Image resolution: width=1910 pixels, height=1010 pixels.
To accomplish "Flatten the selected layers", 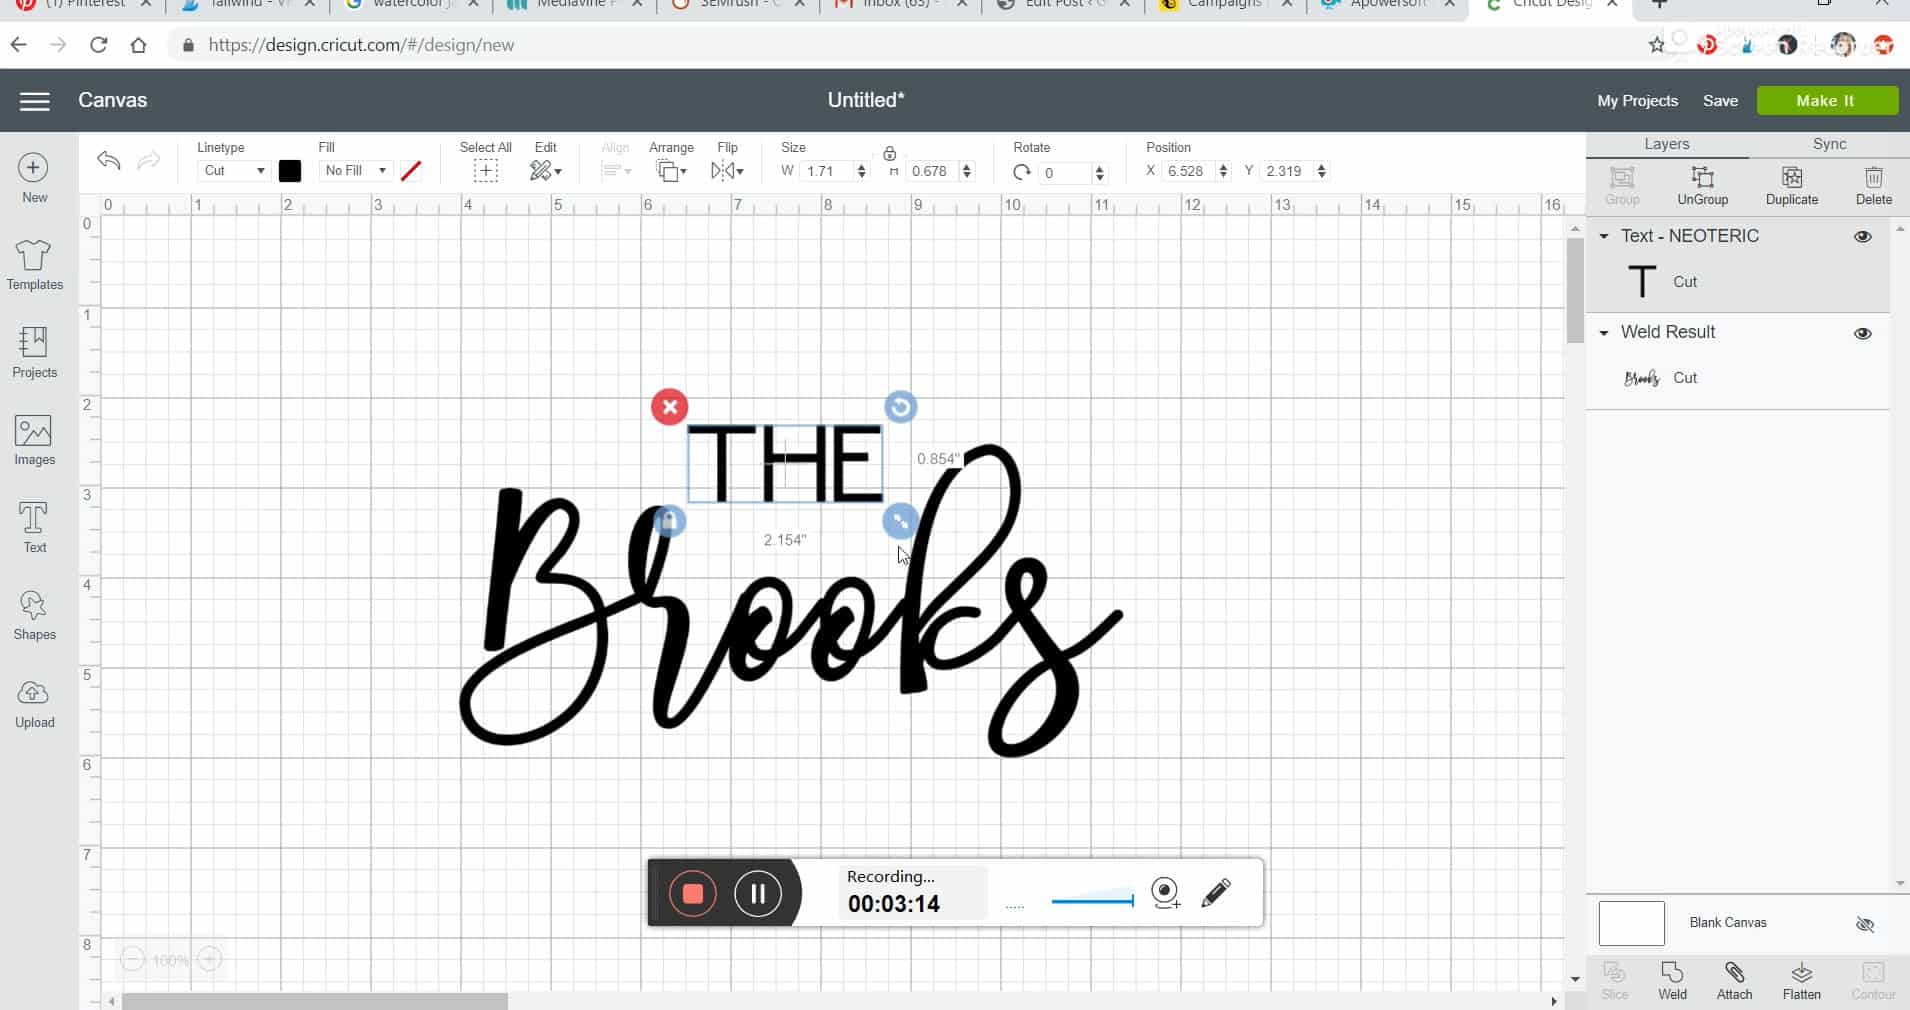I will tap(1801, 980).
